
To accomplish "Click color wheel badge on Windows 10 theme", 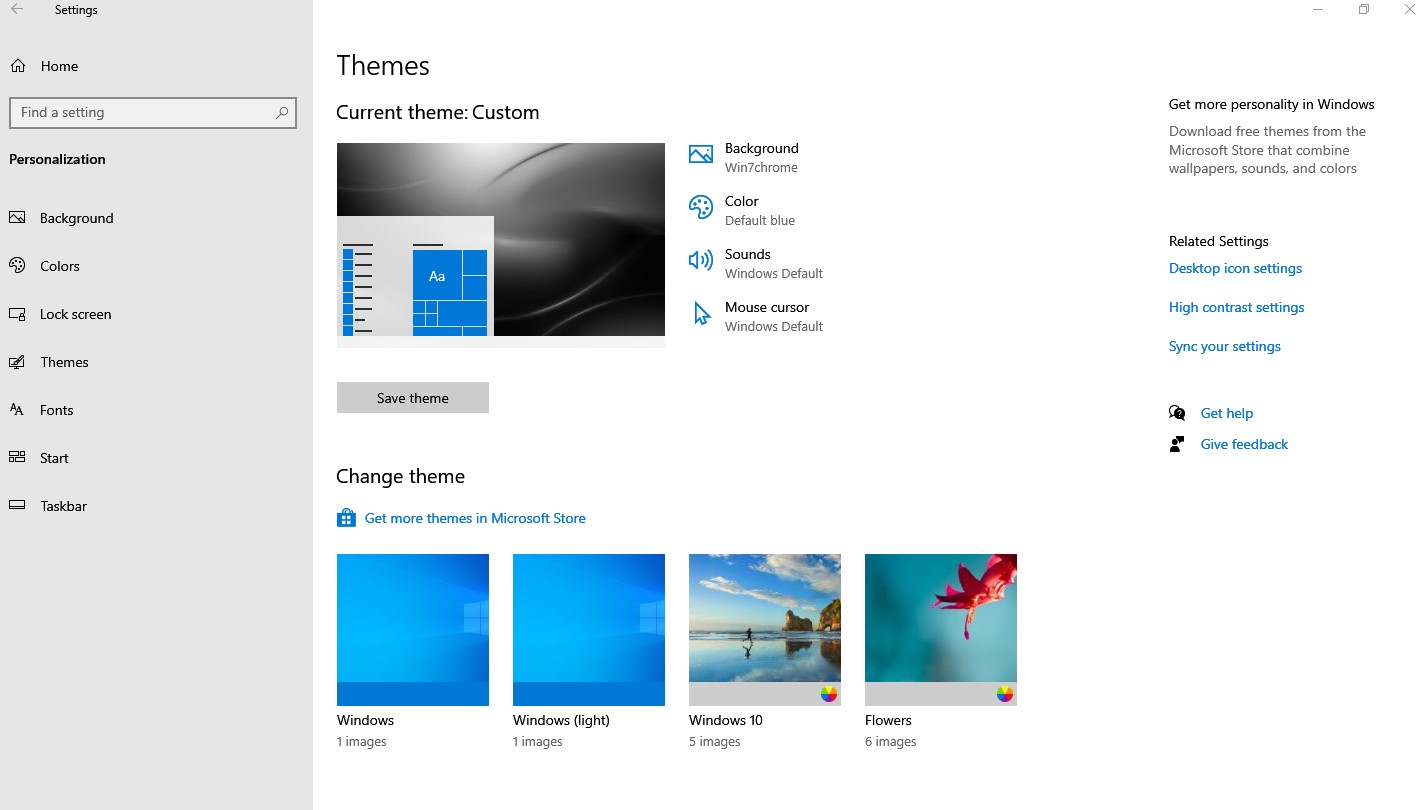I will [829, 694].
